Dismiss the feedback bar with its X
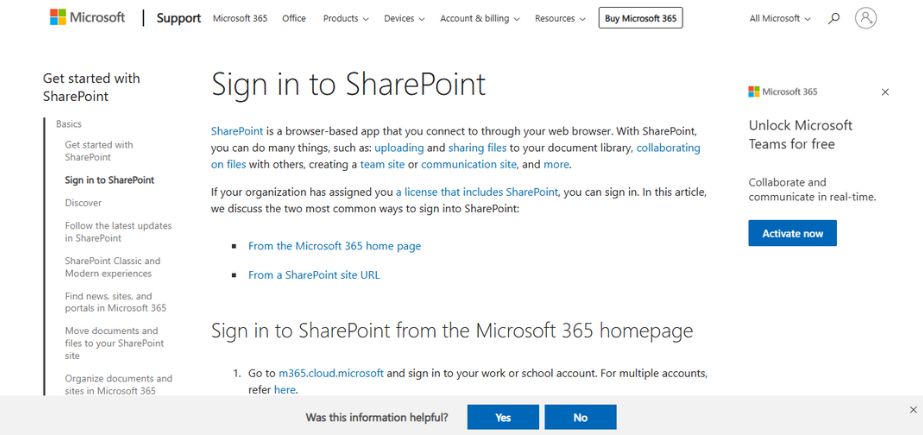 click(913, 410)
